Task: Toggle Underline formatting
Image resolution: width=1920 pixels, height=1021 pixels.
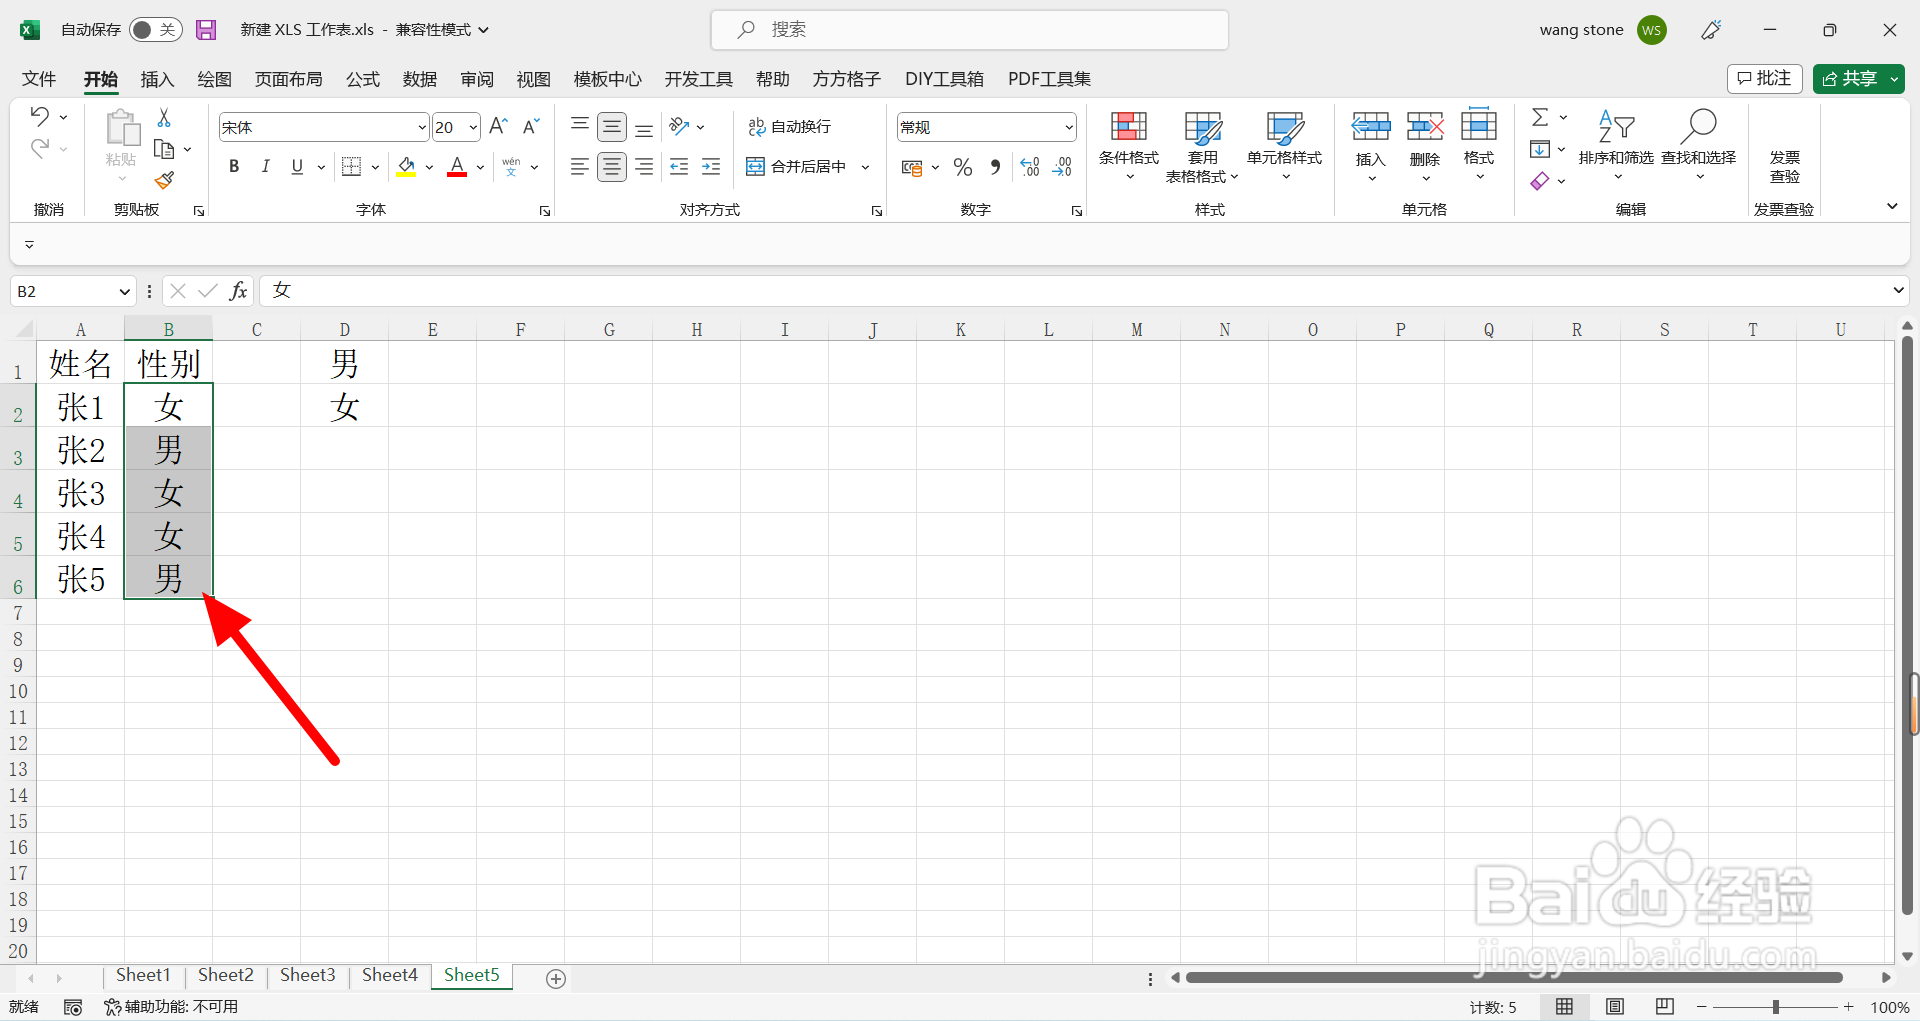Action: 297,167
